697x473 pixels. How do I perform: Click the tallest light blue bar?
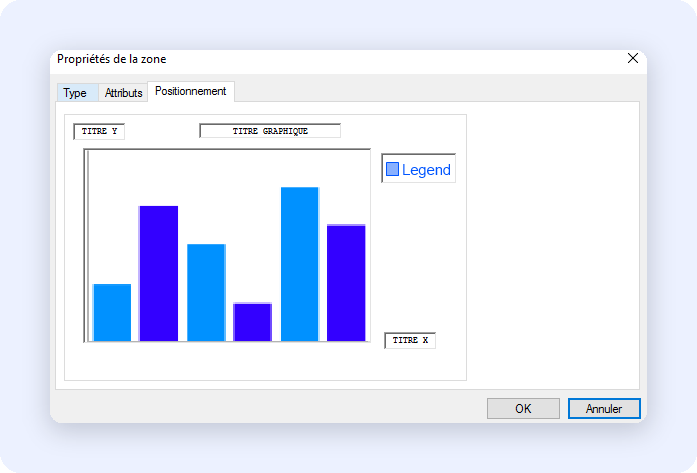coord(300,264)
